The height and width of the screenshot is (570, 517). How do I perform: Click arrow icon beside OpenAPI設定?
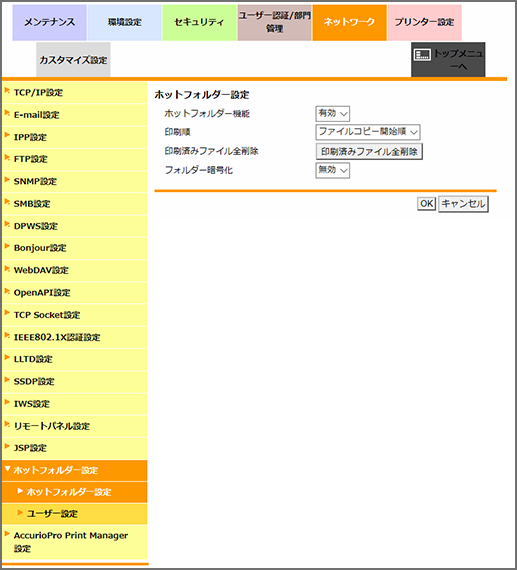pos(7,291)
